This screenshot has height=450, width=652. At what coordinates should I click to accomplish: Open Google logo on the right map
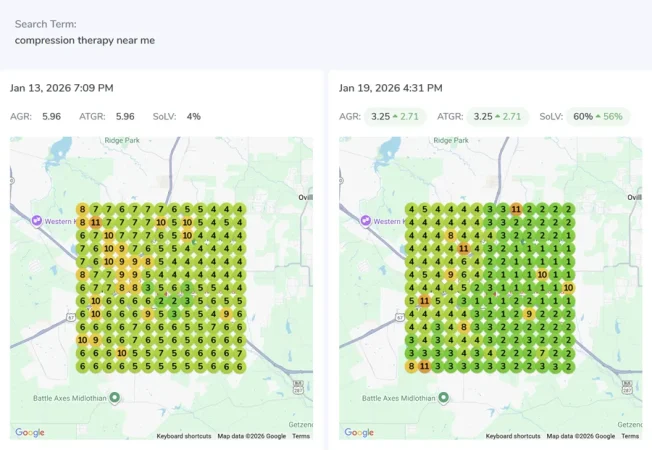(x=359, y=432)
